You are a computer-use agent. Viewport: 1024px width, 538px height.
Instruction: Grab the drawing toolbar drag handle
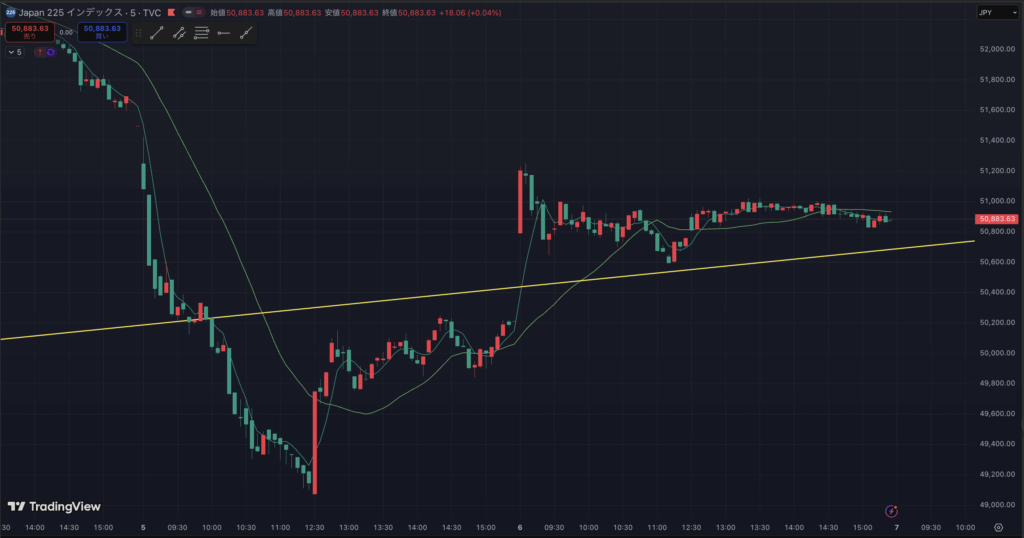pos(138,33)
